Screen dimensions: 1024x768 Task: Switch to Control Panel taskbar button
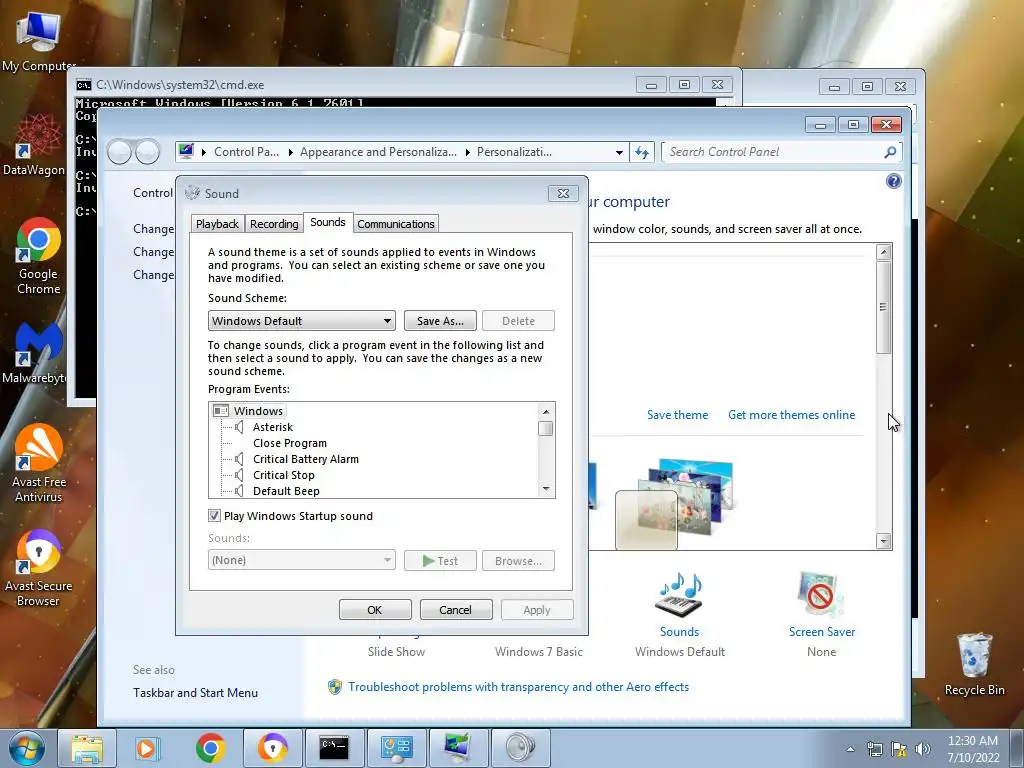pos(396,748)
